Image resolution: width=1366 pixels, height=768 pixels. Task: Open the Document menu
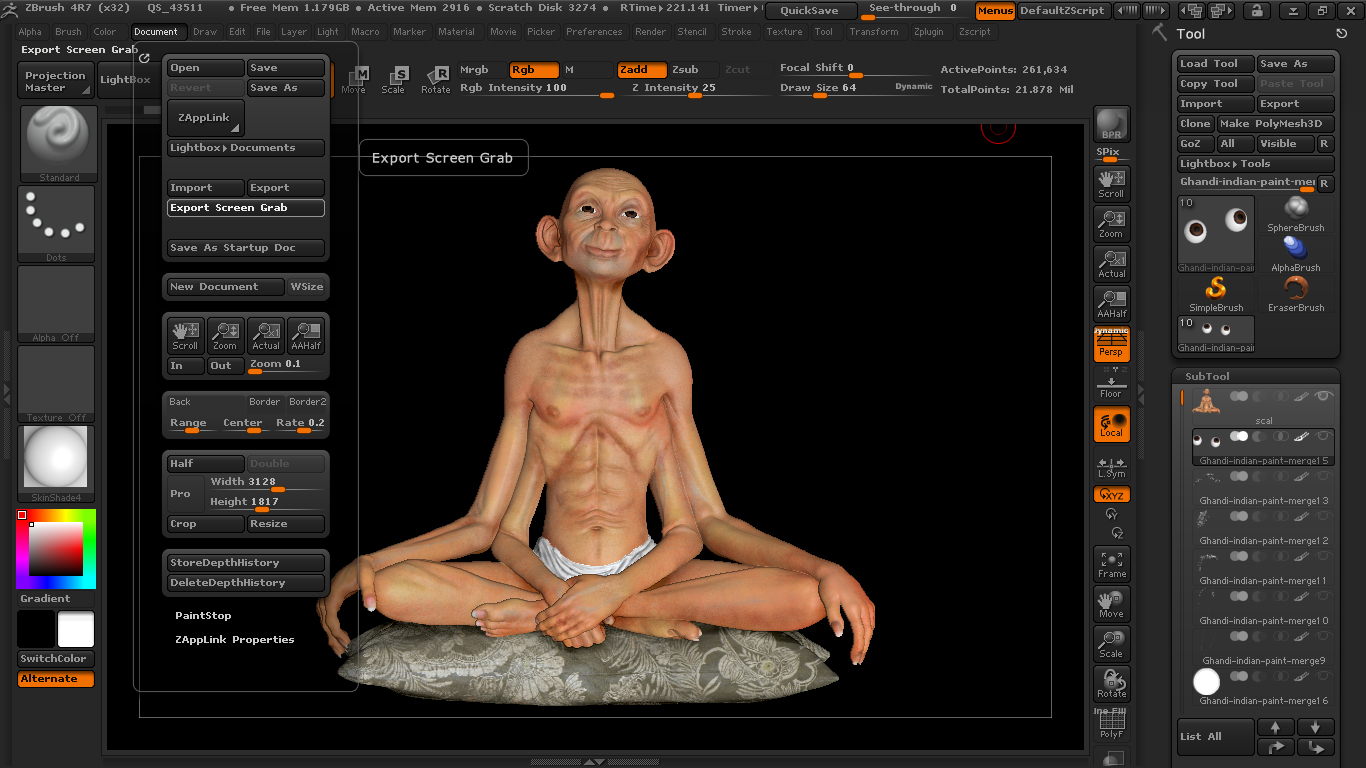[x=156, y=32]
